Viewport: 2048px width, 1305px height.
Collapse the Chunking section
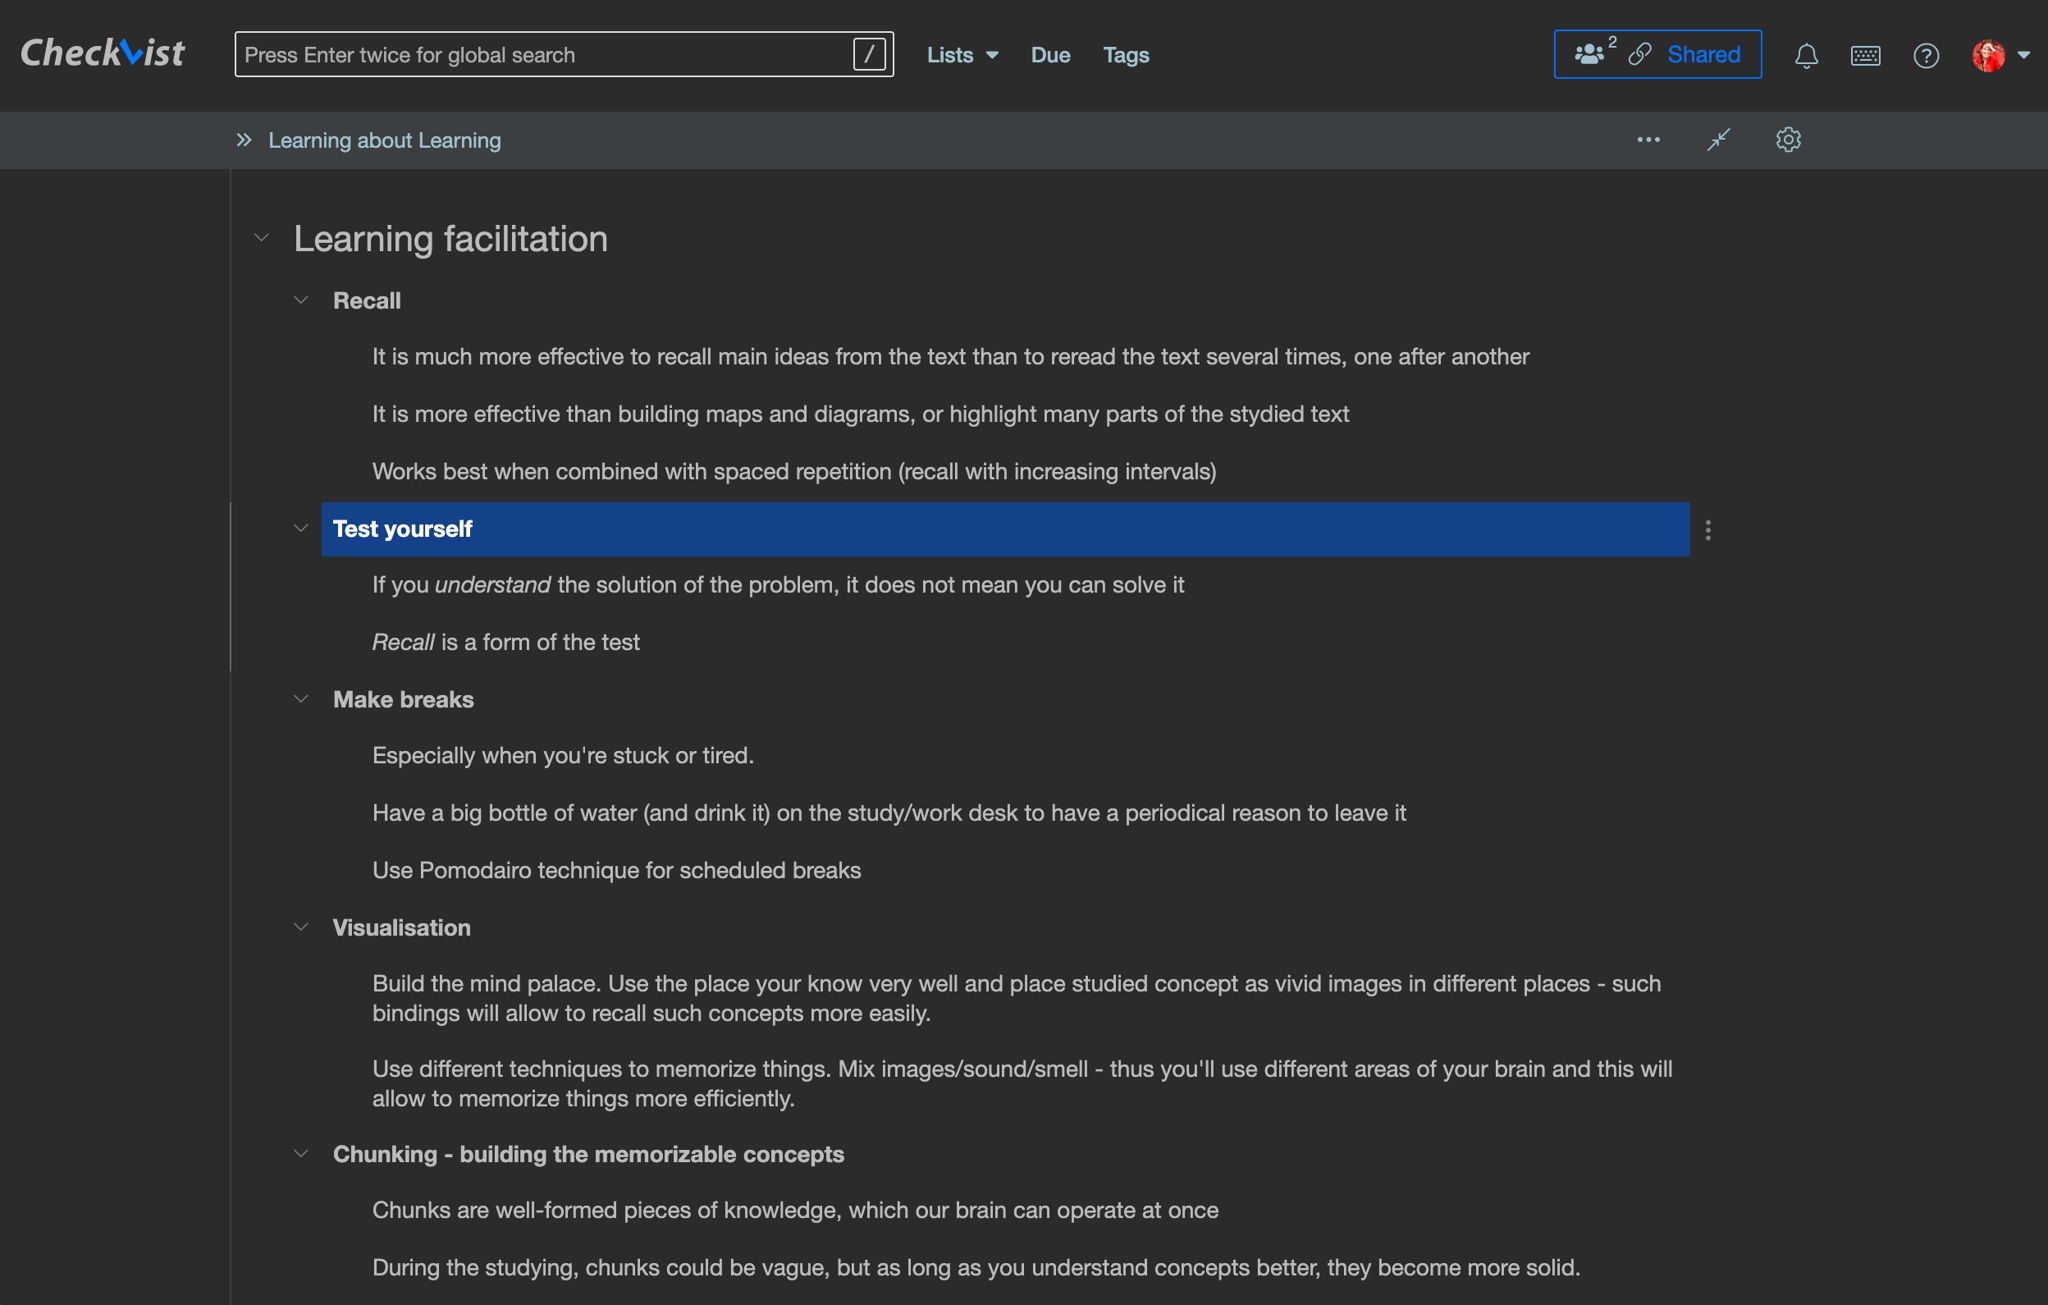[301, 1153]
